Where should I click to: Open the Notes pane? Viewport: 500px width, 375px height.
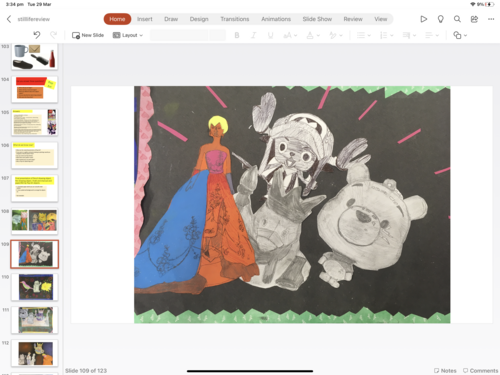(445, 370)
